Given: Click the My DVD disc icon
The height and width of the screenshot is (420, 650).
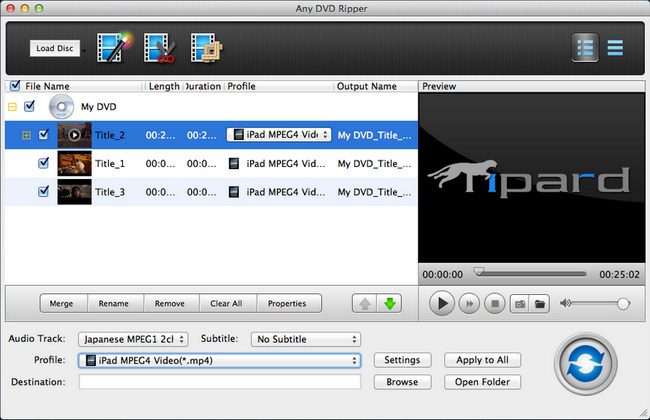Looking at the screenshot, I should (61, 107).
